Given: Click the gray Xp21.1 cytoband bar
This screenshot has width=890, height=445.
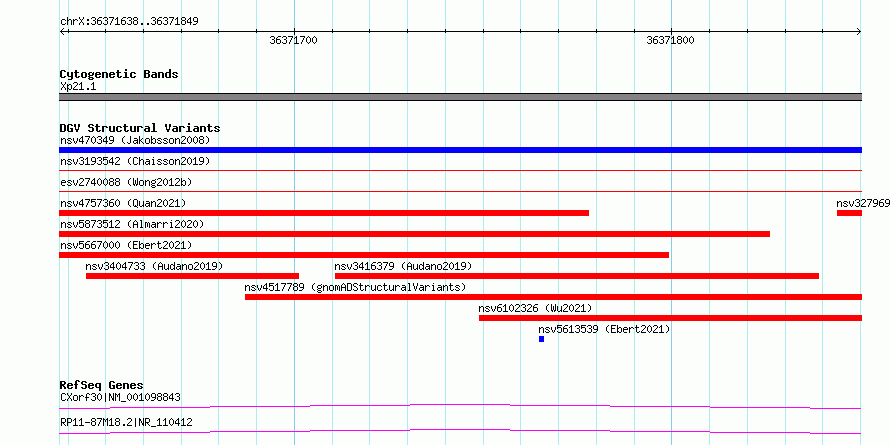Looking at the screenshot, I should click(460, 97).
